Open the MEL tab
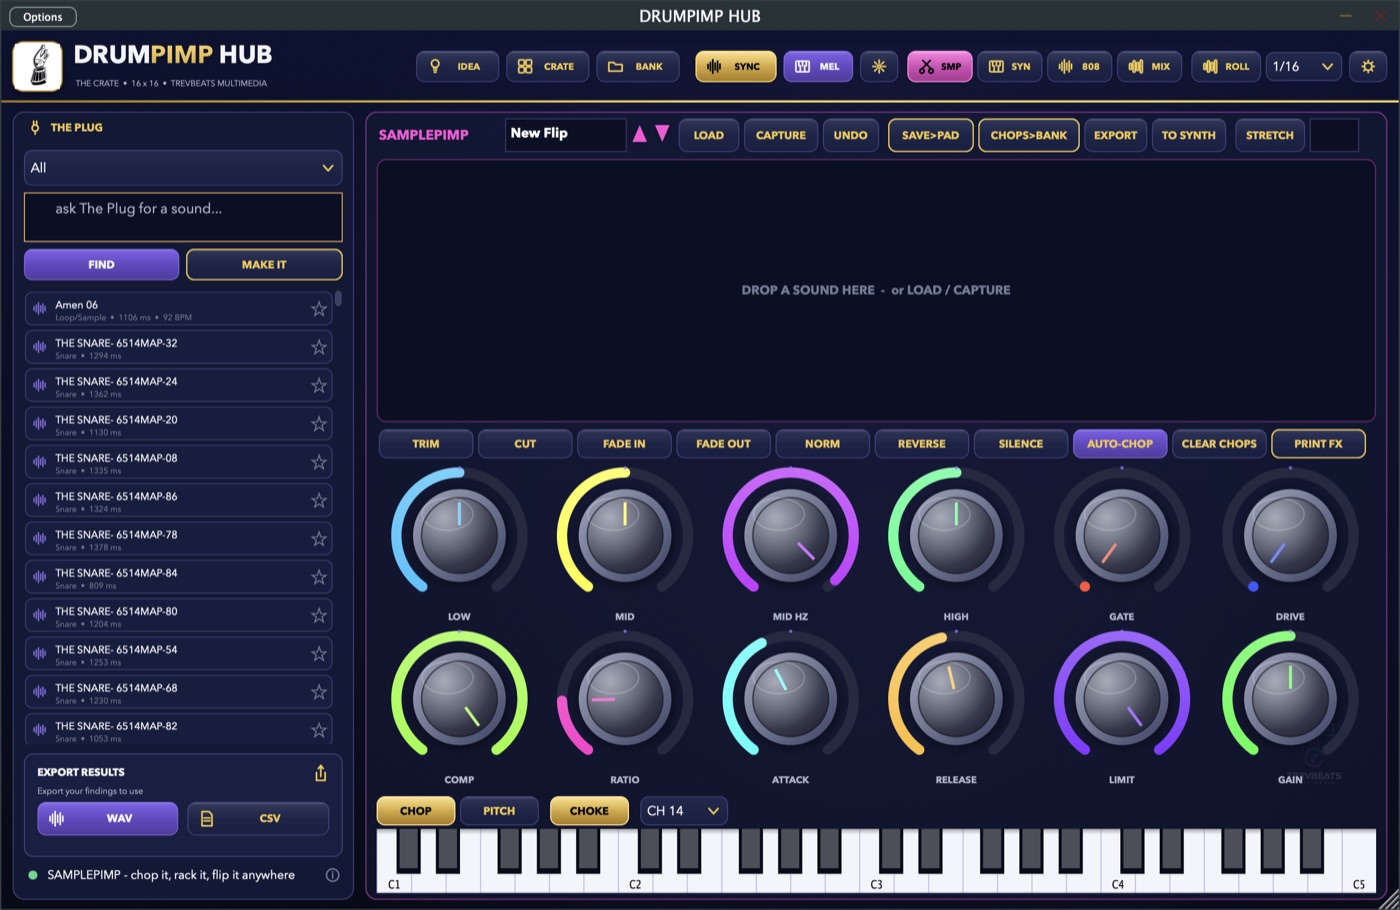The width and height of the screenshot is (1400, 910). coord(818,67)
